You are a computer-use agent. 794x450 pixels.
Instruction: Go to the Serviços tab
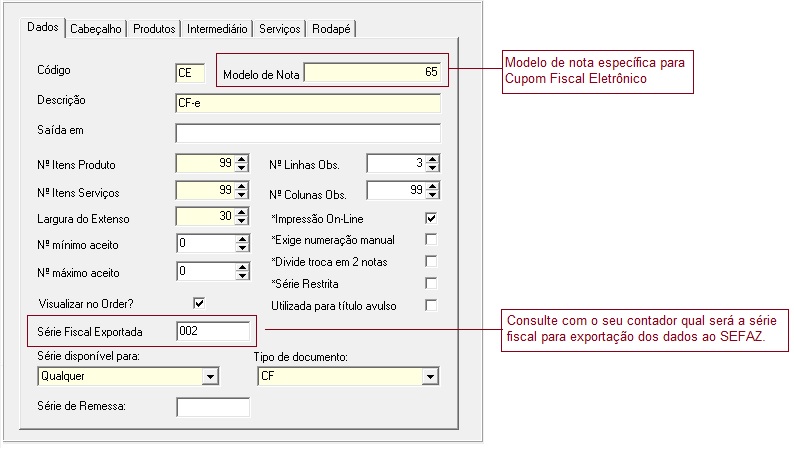(x=279, y=30)
